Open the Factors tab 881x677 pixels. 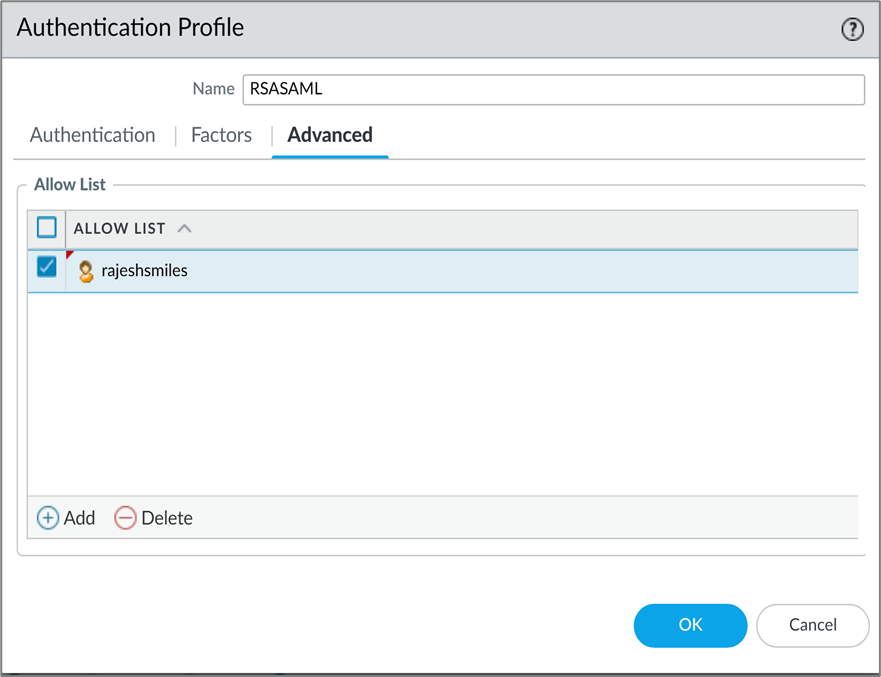221,135
